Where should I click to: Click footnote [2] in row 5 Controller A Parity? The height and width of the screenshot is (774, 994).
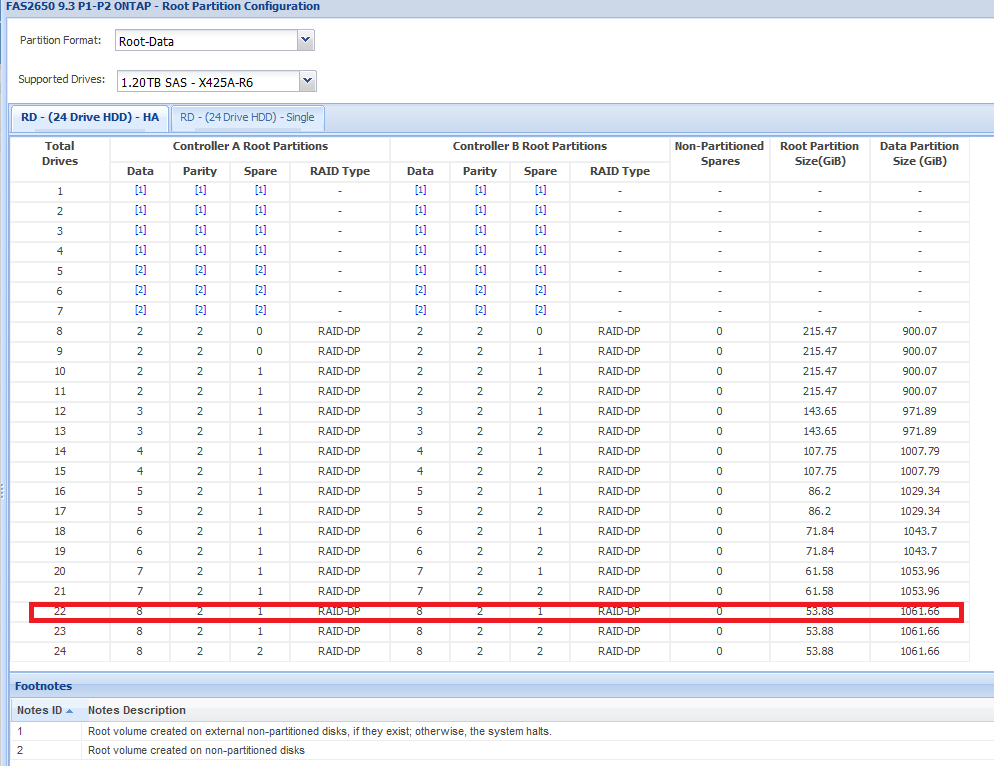click(200, 270)
